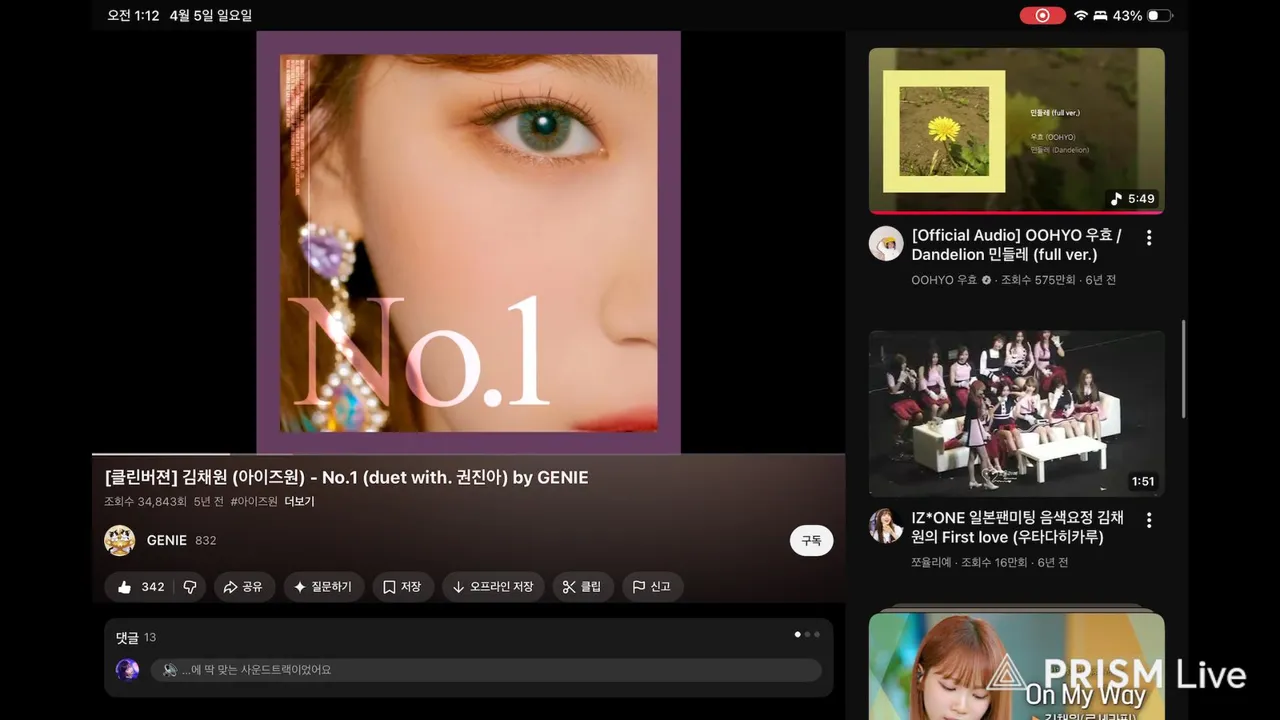Tap the 공유 share button
The image size is (1280, 720).
click(243, 587)
